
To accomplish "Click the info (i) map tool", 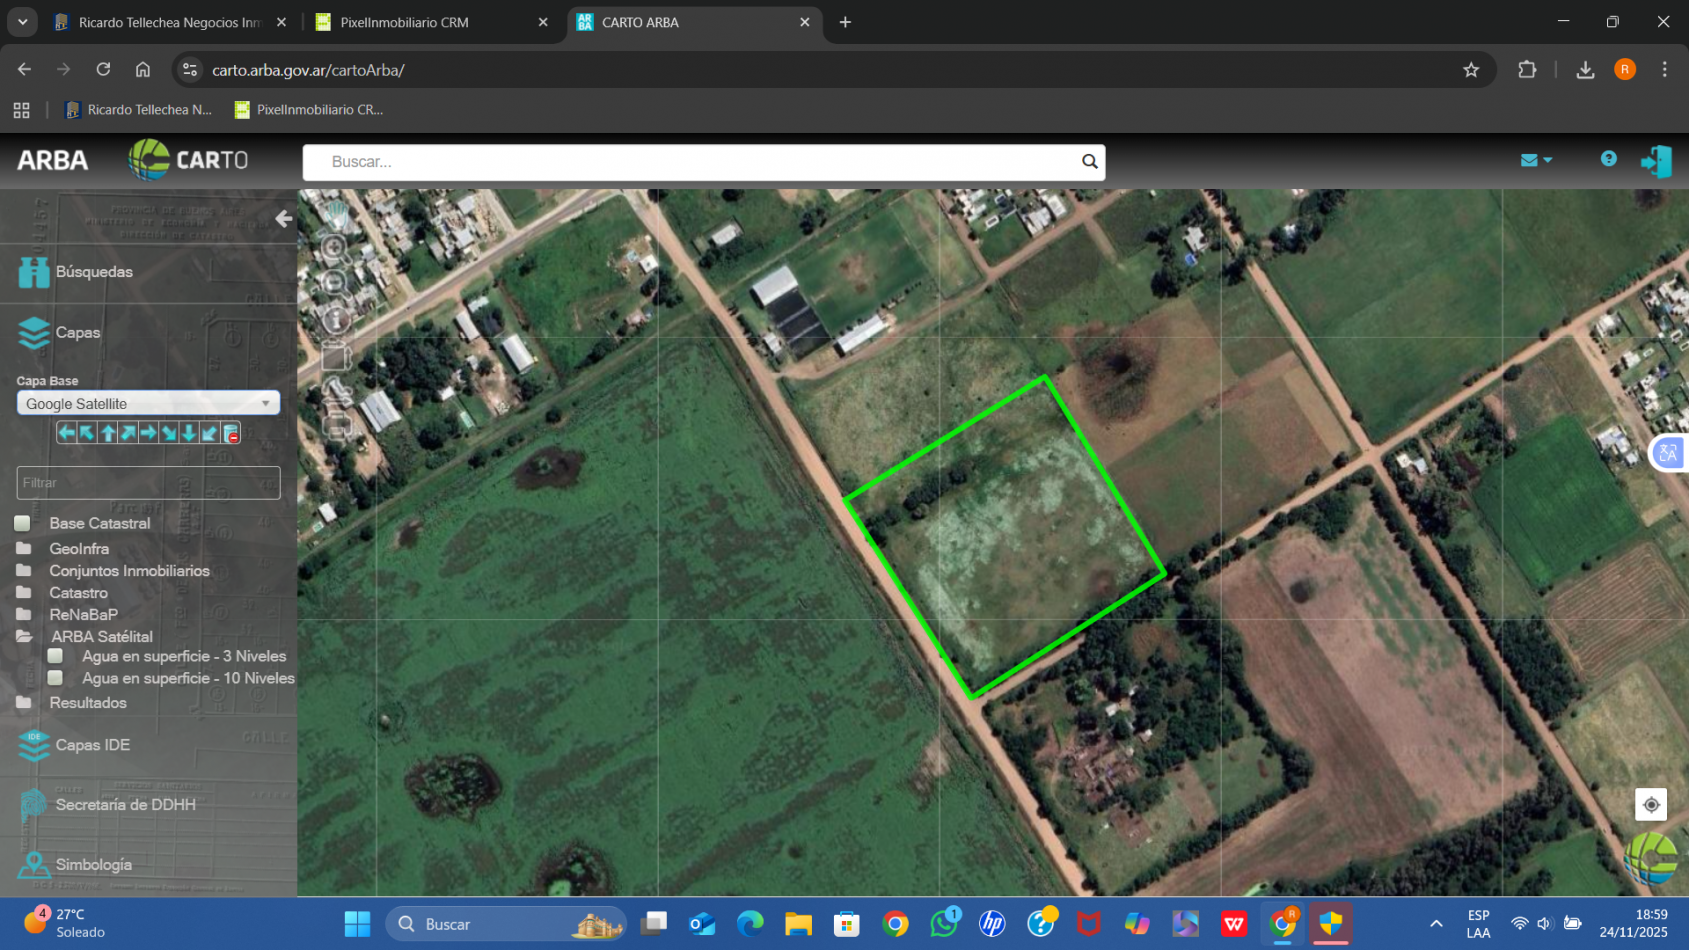I will (x=335, y=318).
